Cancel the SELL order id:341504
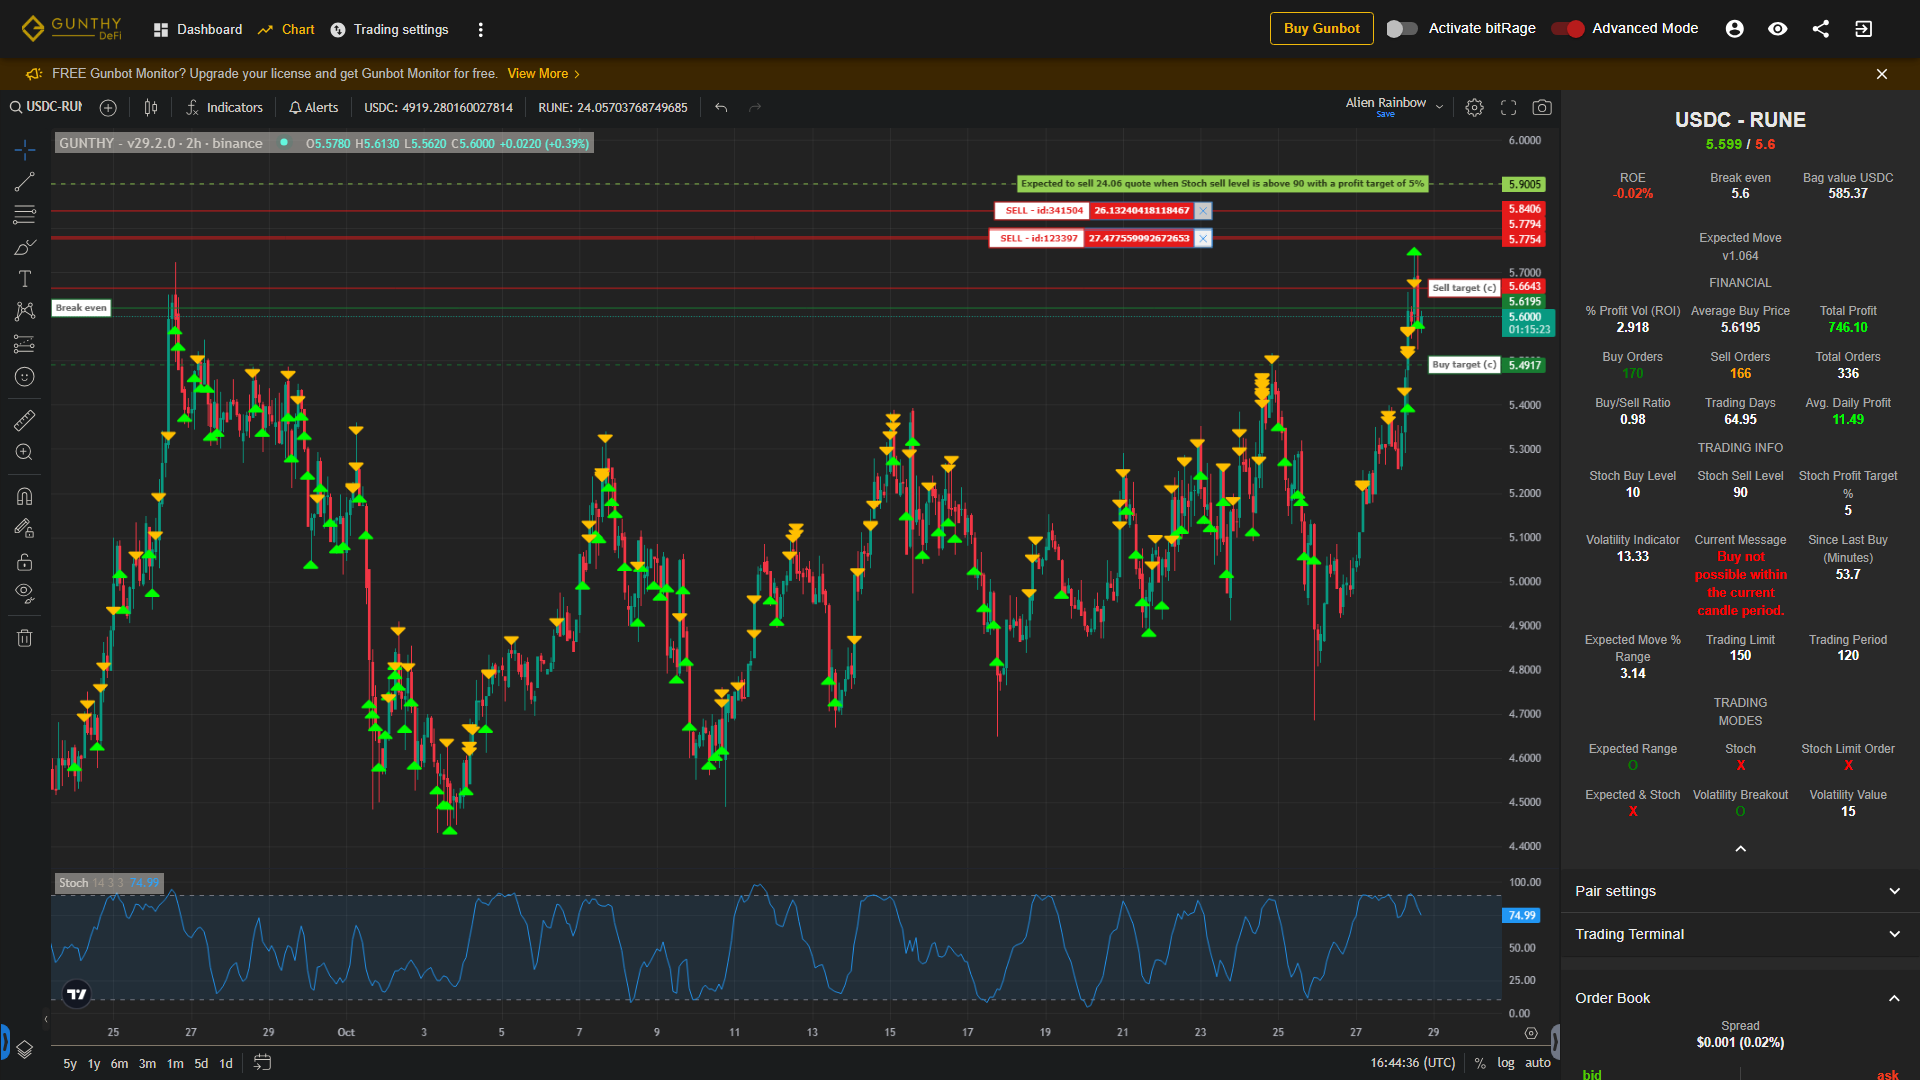Image resolution: width=1920 pixels, height=1080 pixels. pyautogui.click(x=1203, y=211)
